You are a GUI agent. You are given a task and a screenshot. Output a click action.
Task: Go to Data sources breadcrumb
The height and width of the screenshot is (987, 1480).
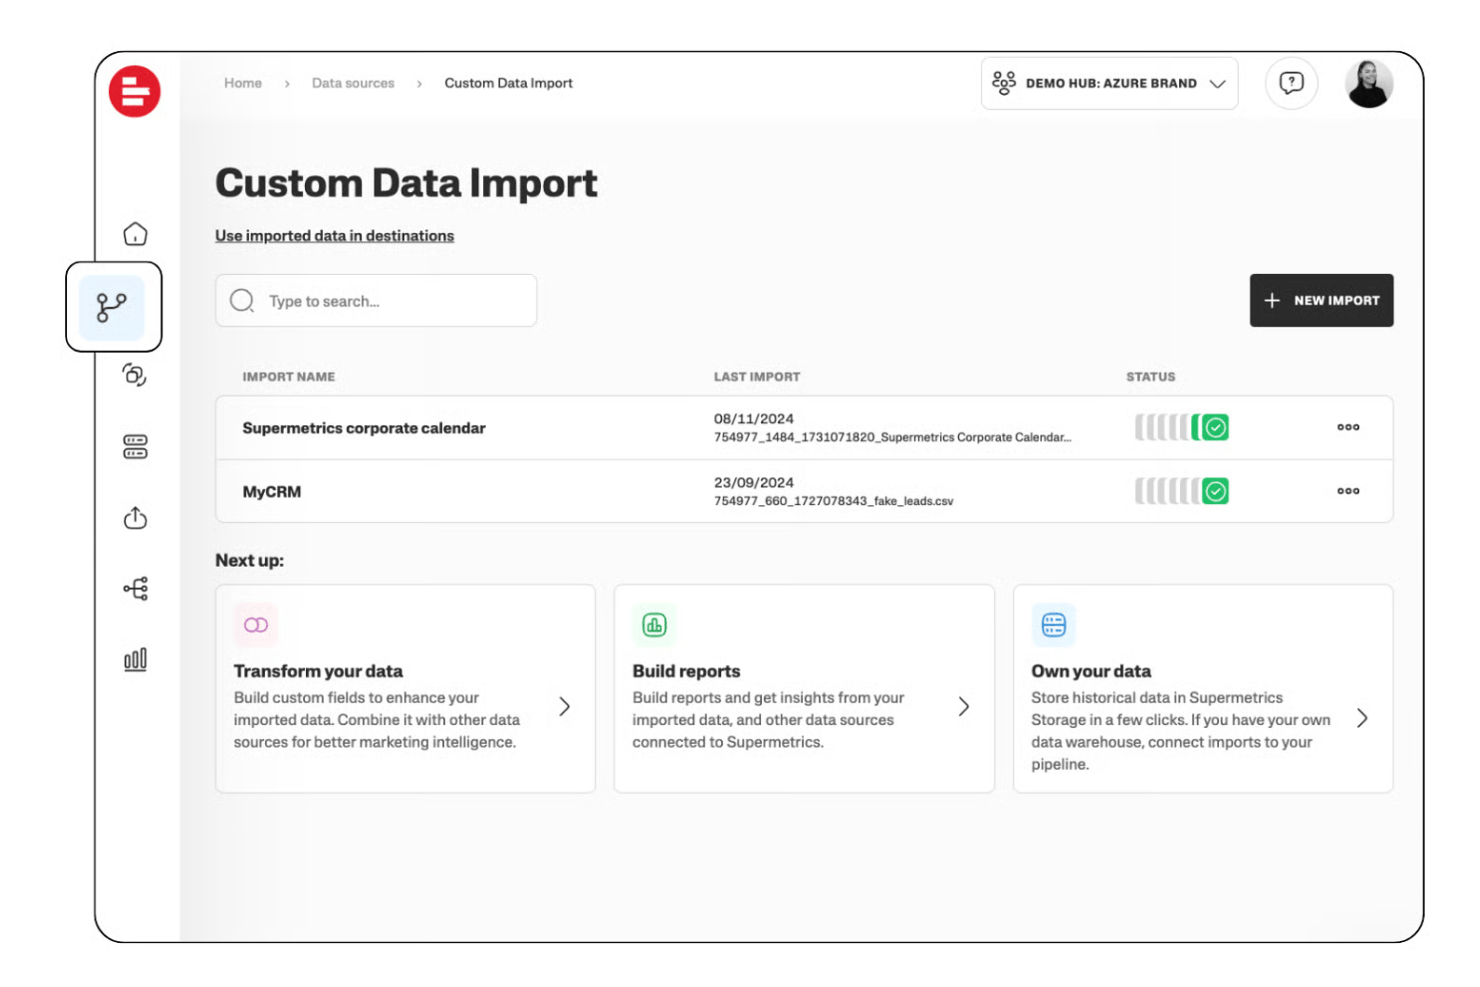pyautogui.click(x=353, y=83)
